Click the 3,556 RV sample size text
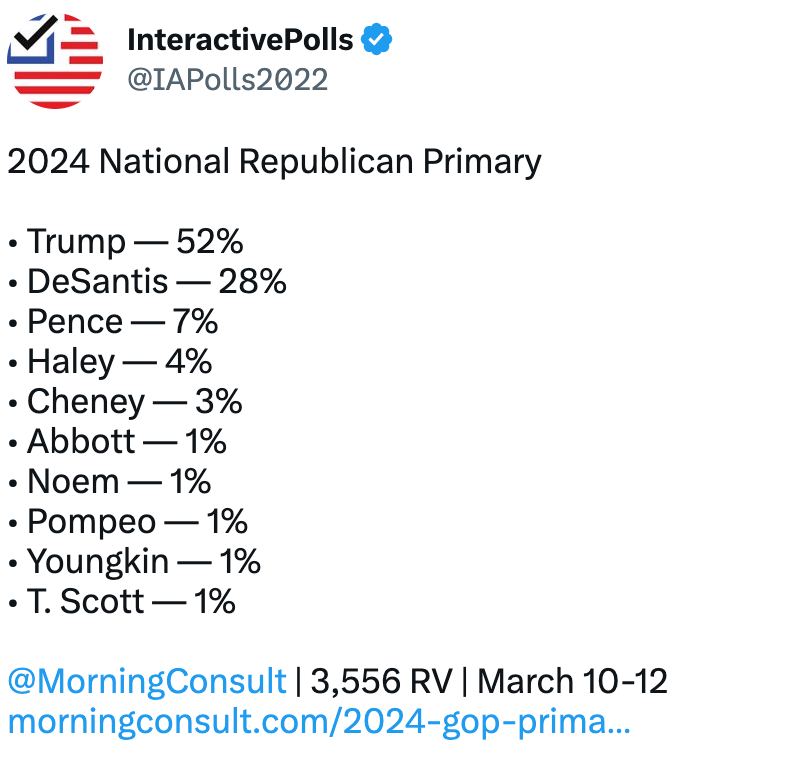Image resolution: width=791 pixels, height=757 pixels. (381, 681)
